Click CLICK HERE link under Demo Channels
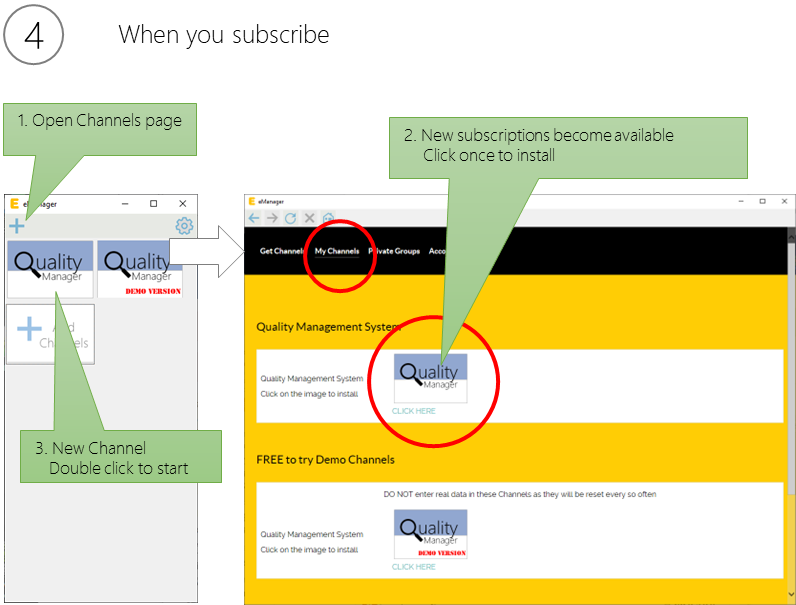Screen dimensions: 796x605 [x=414, y=567]
